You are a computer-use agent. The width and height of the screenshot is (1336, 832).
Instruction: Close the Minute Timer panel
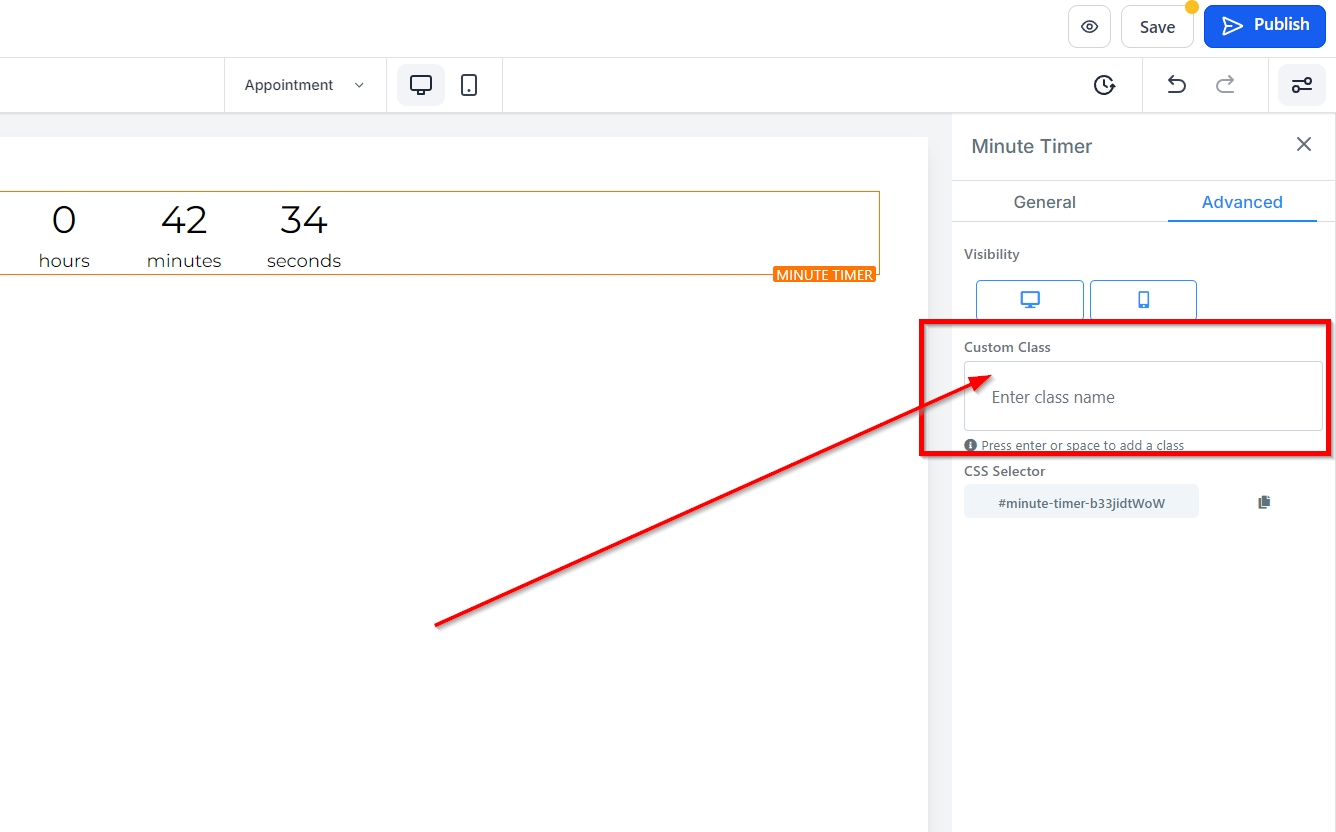[x=1304, y=144]
